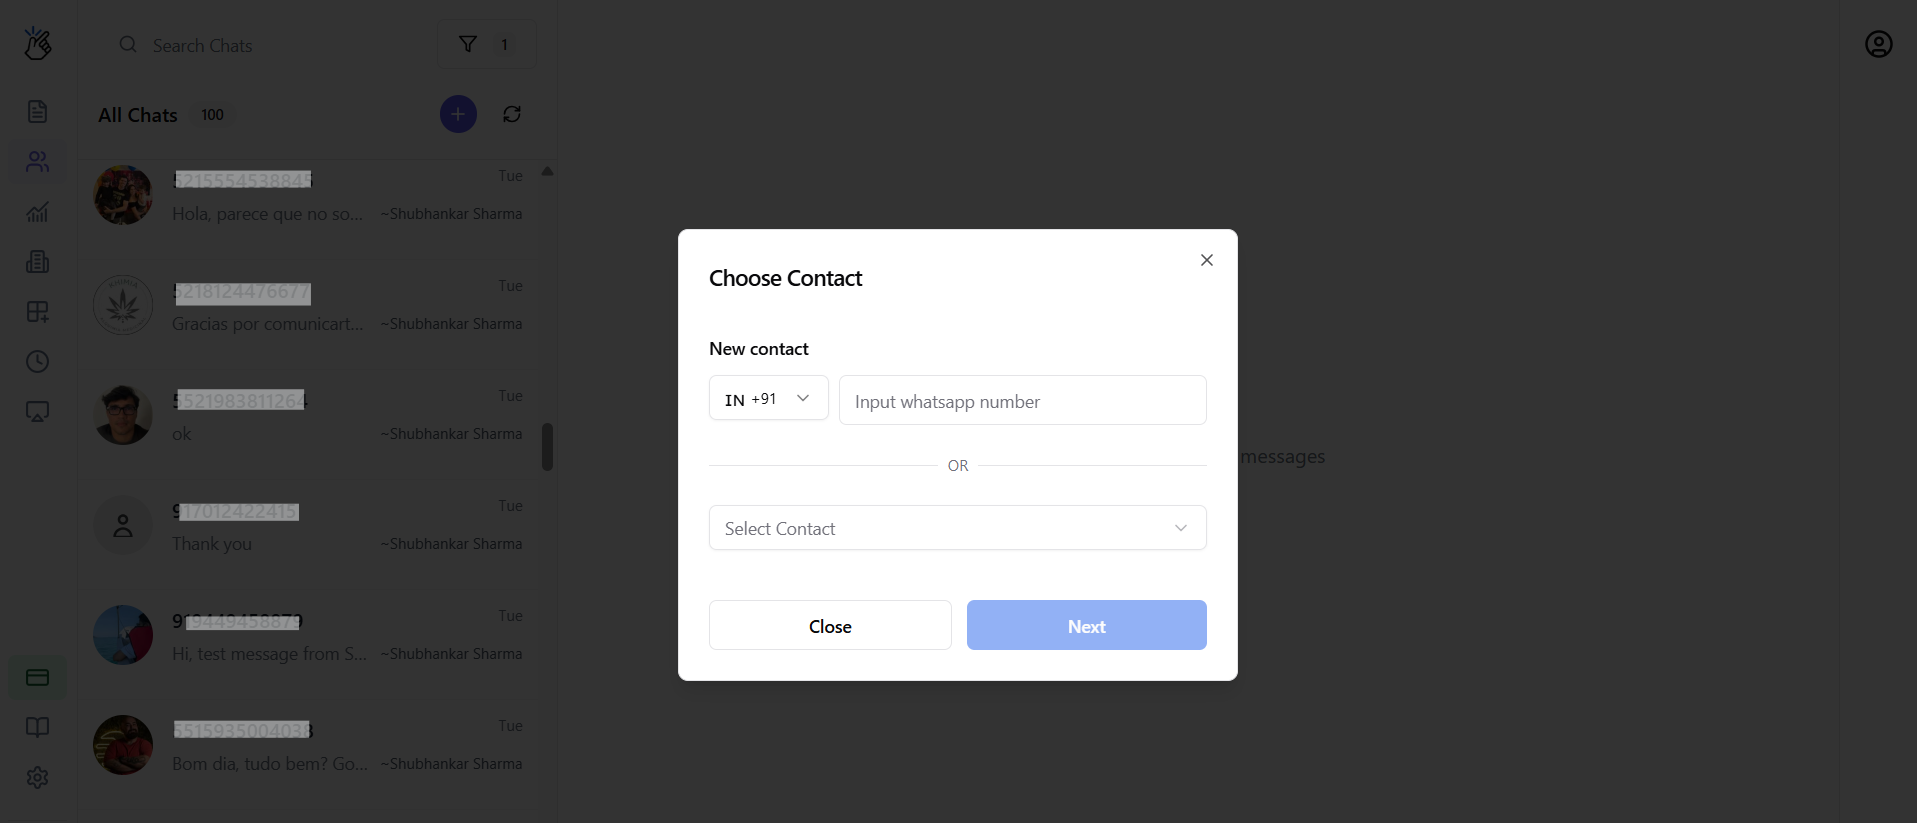Expand the Select Contact dropdown
Viewport: 1917px width, 823px height.
point(957,527)
